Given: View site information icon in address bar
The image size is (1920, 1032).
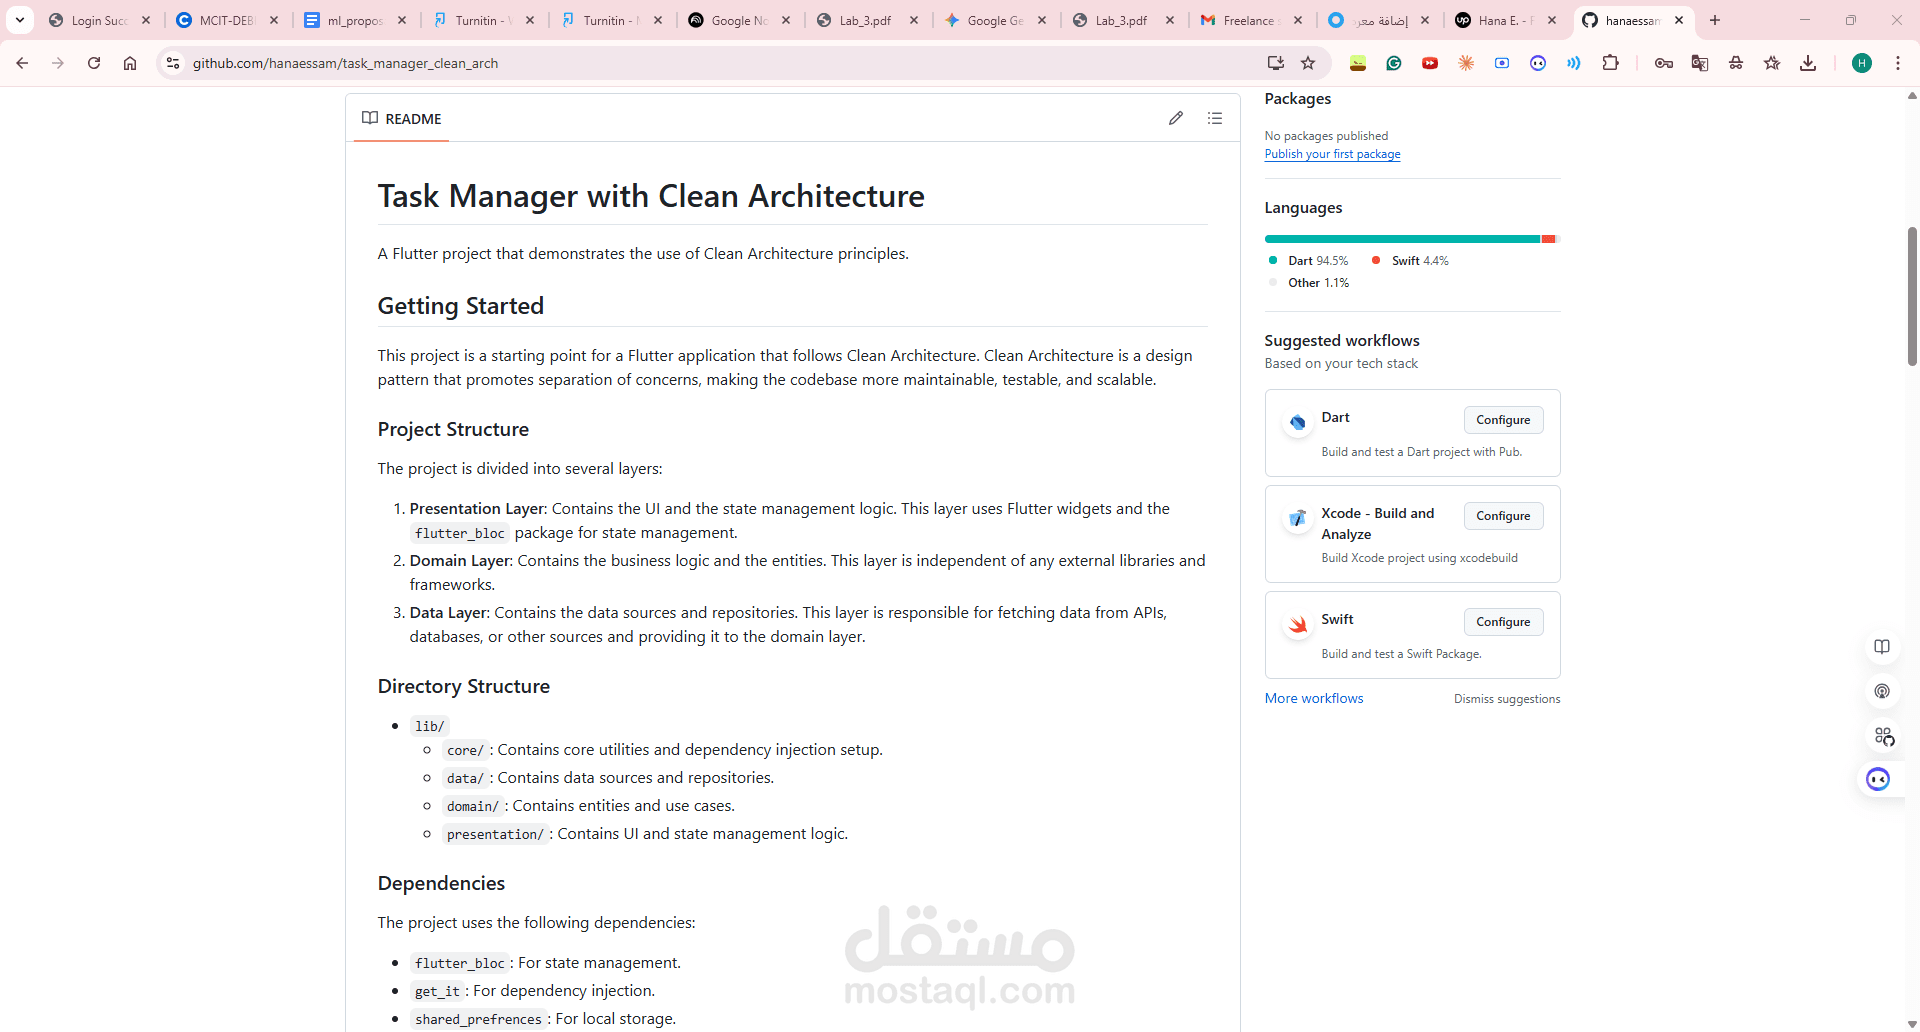Looking at the screenshot, I should click(x=173, y=63).
